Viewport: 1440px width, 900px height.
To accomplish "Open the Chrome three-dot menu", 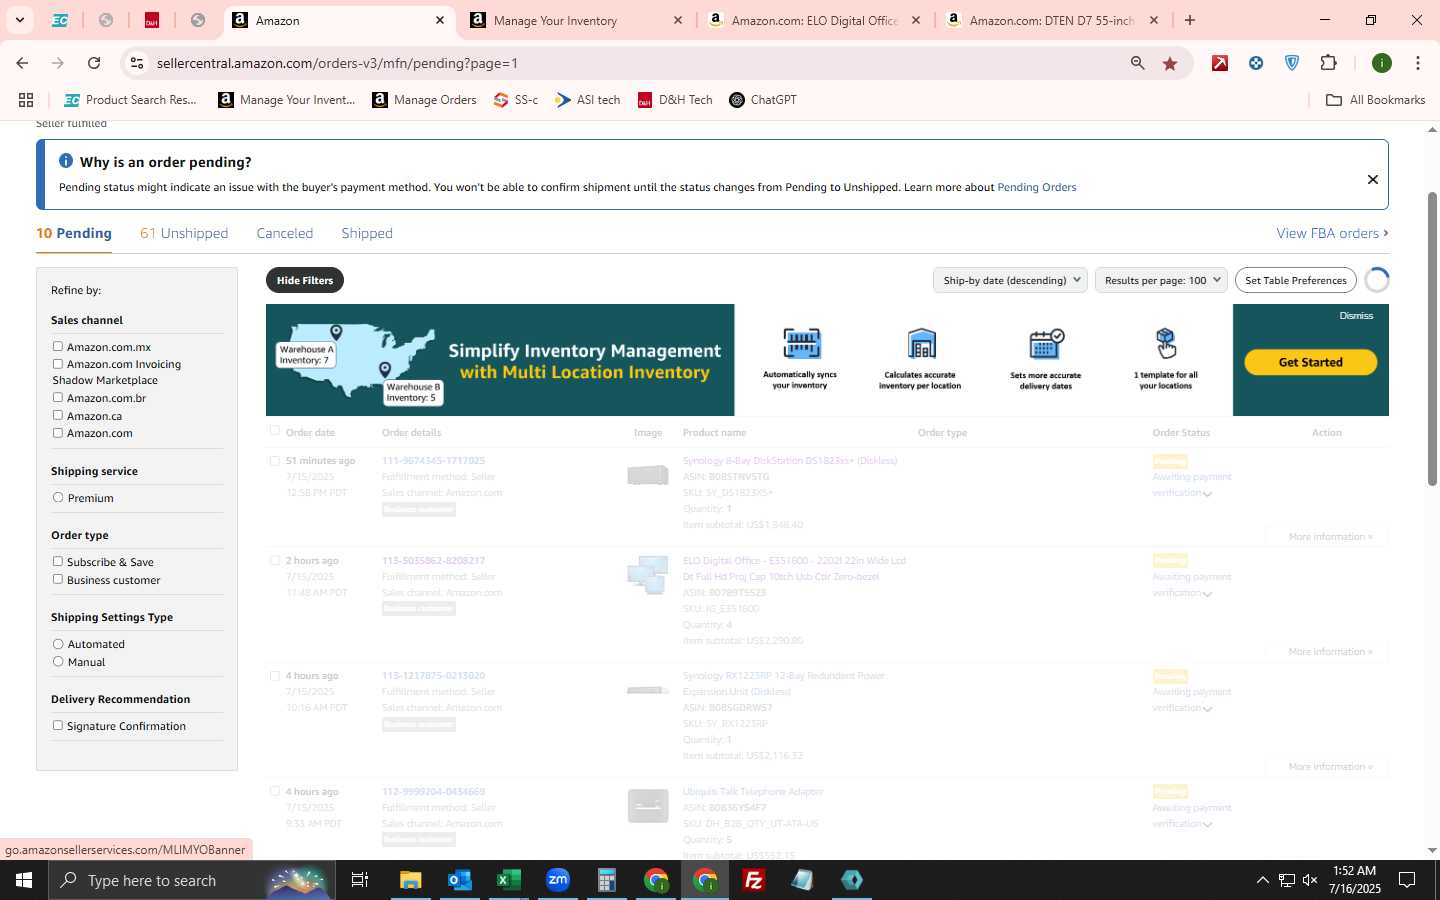I will click(1418, 63).
